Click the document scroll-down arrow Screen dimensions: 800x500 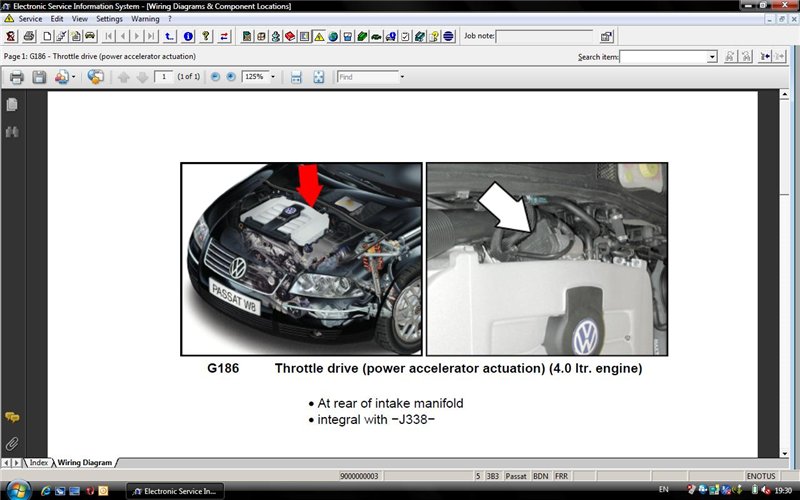click(784, 453)
